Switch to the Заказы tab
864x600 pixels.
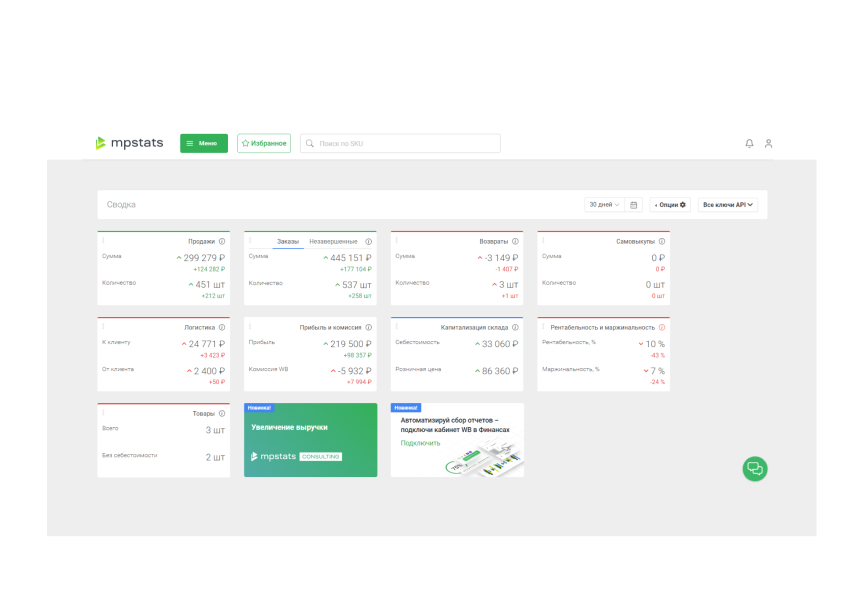tap(288, 241)
